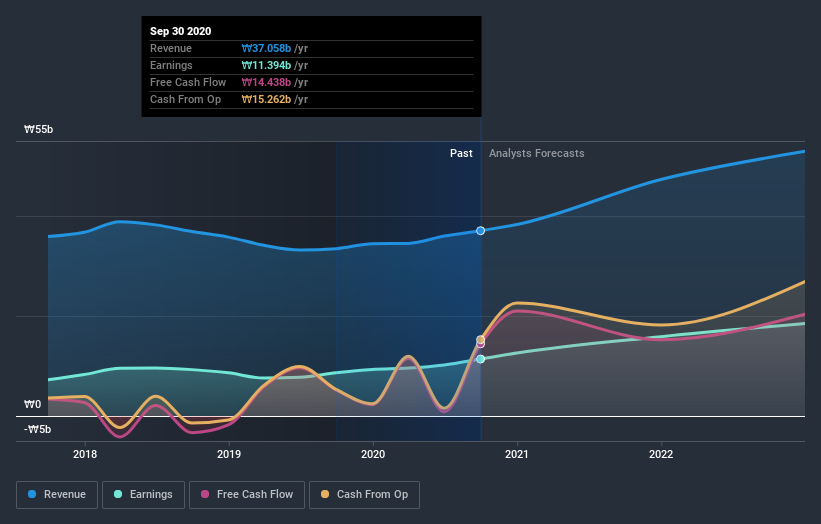The height and width of the screenshot is (524, 821).
Task: Select the 2019 x-axis label
Action: click(229, 454)
